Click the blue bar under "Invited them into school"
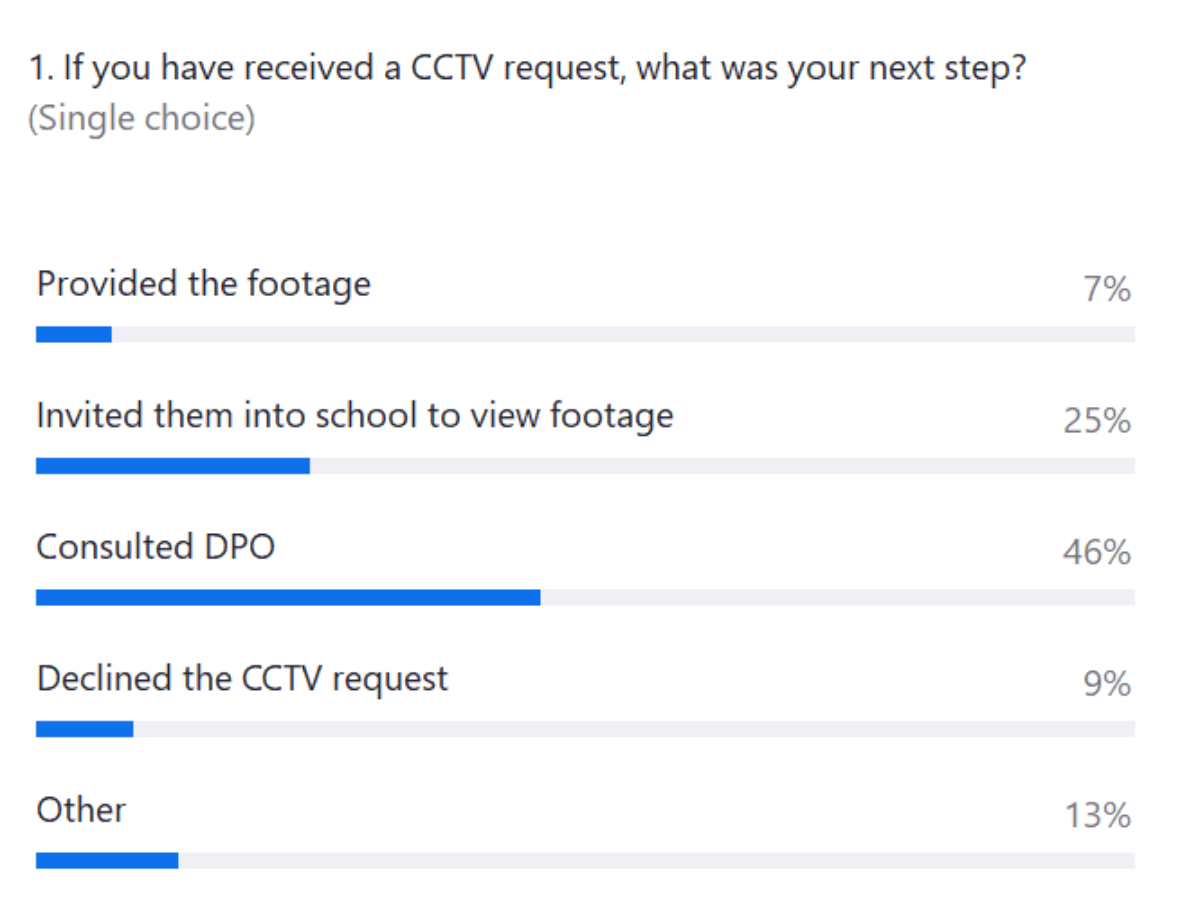 [x=173, y=466]
